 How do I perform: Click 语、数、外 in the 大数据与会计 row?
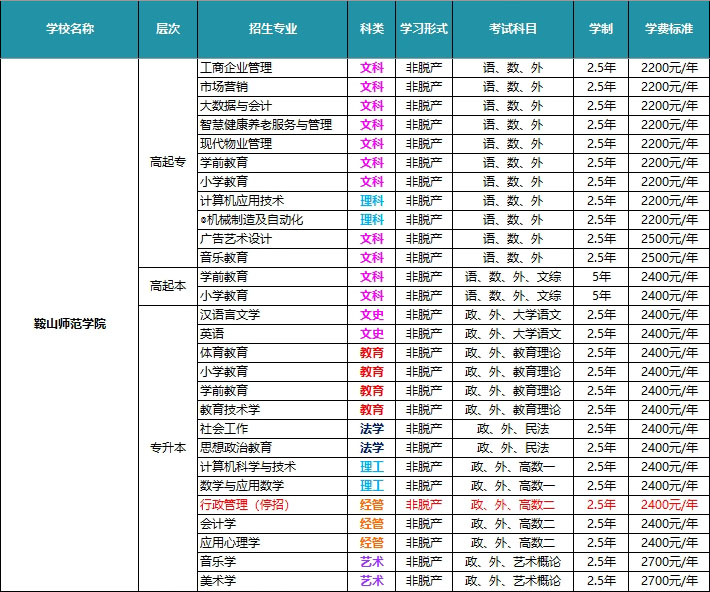point(513,106)
